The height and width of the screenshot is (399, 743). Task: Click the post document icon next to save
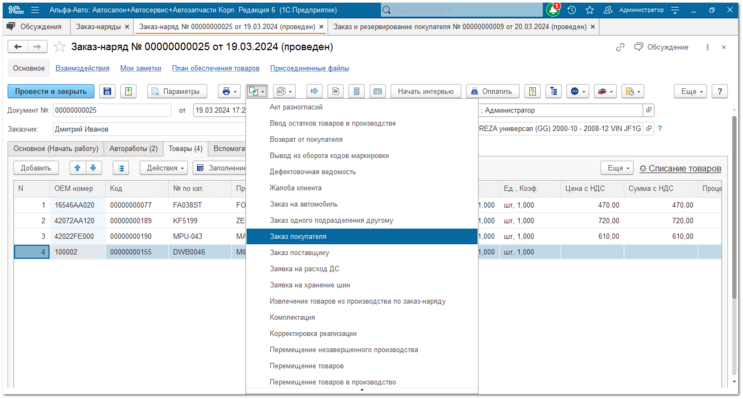(x=128, y=91)
